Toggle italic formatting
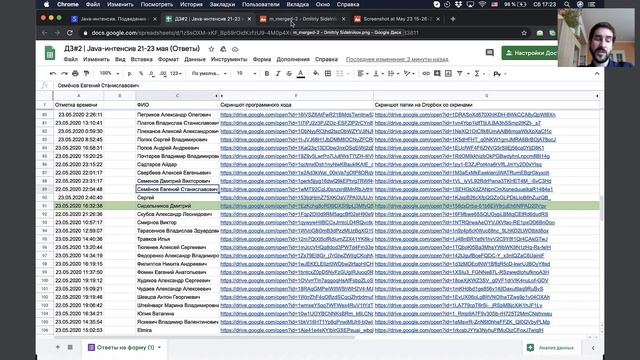This screenshot has height=360, width=640. point(278,73)
